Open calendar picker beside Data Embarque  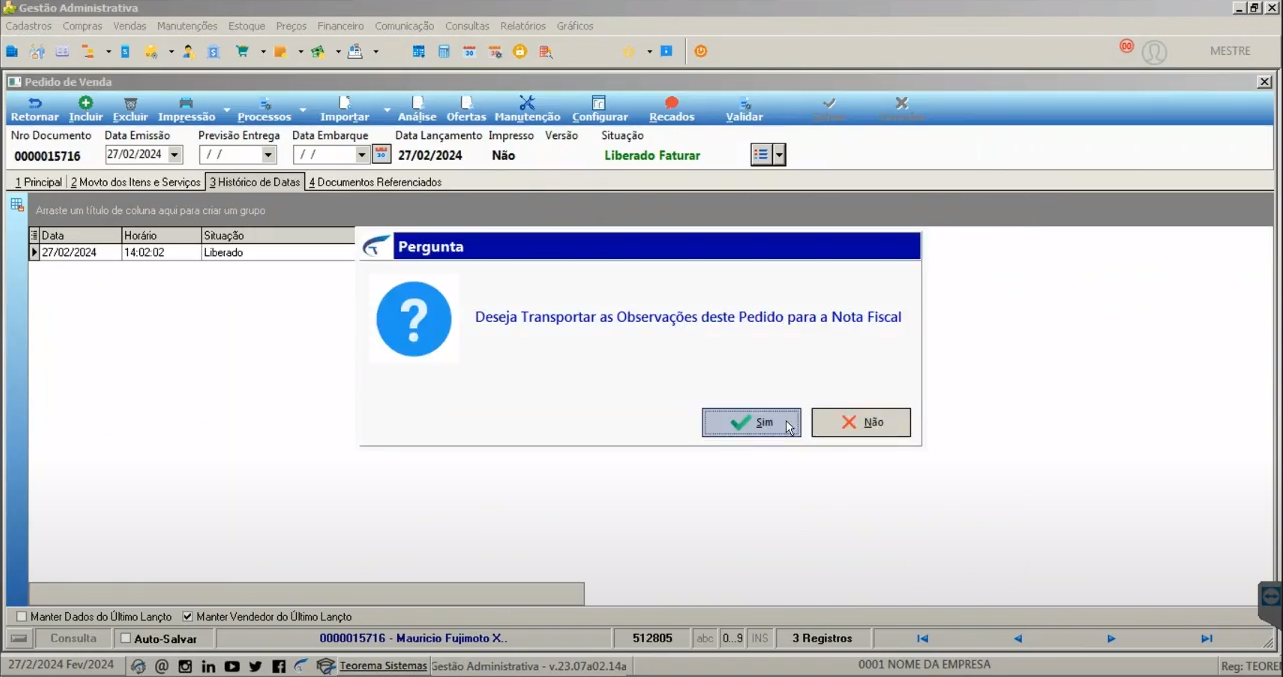(x=381, y=154)
